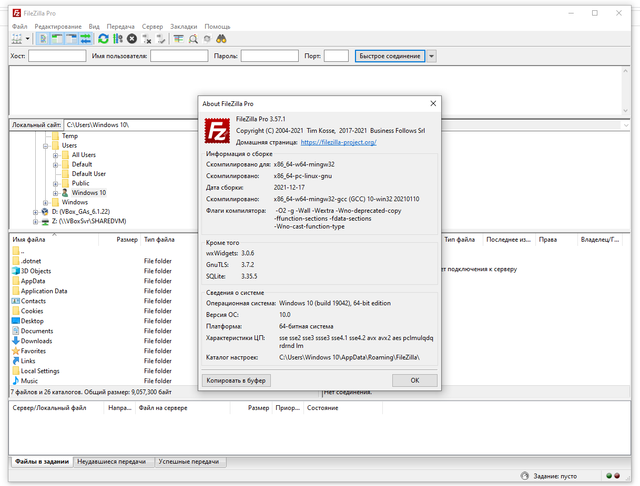Open the Site Manager dropdown arrow
Screen dimensions: 640x486
(27, 39)
